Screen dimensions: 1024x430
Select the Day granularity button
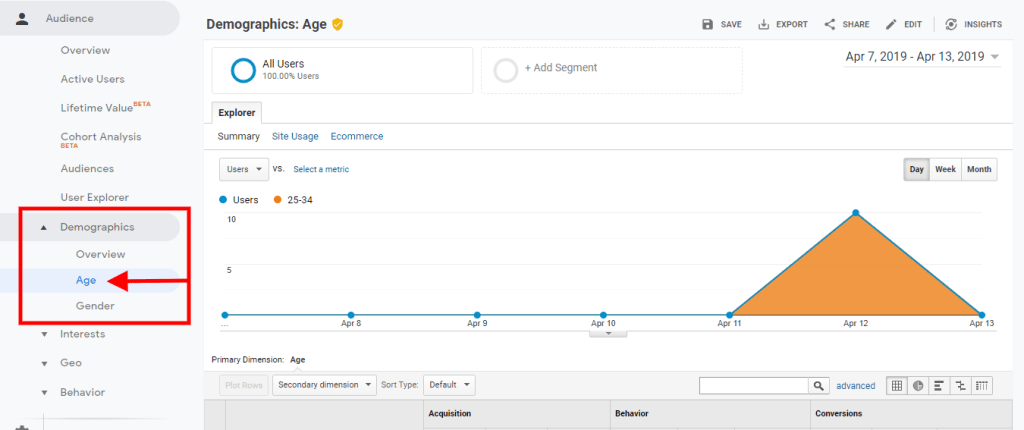pos(916,170)
